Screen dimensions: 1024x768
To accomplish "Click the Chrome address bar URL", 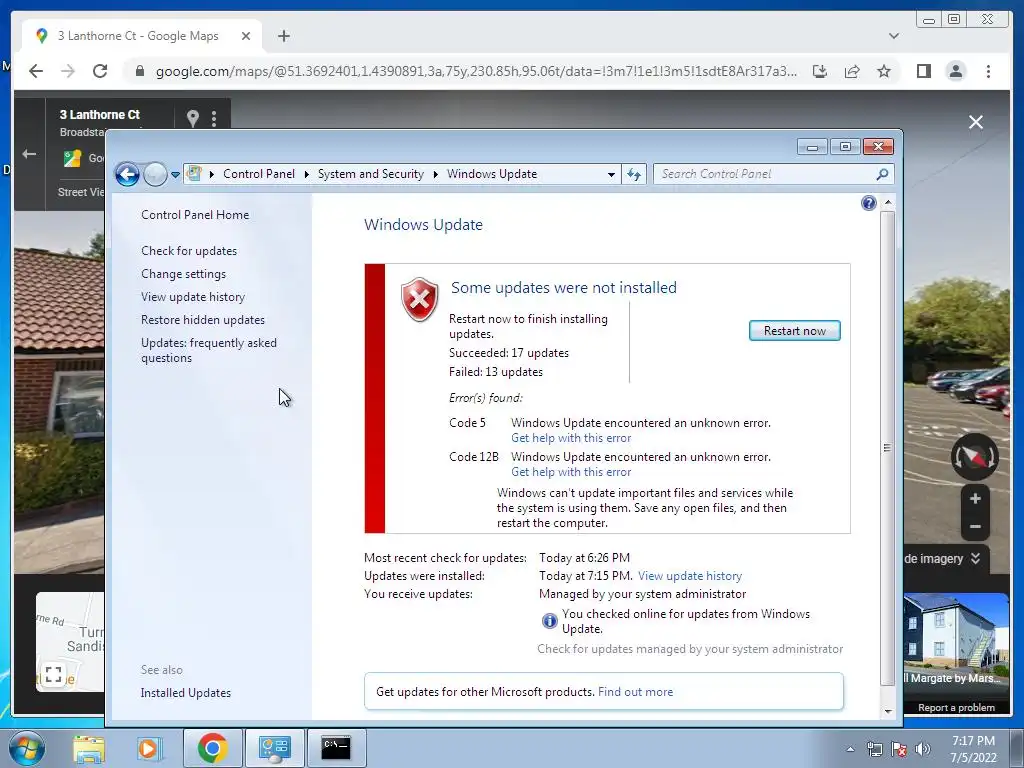I will 476,71.
